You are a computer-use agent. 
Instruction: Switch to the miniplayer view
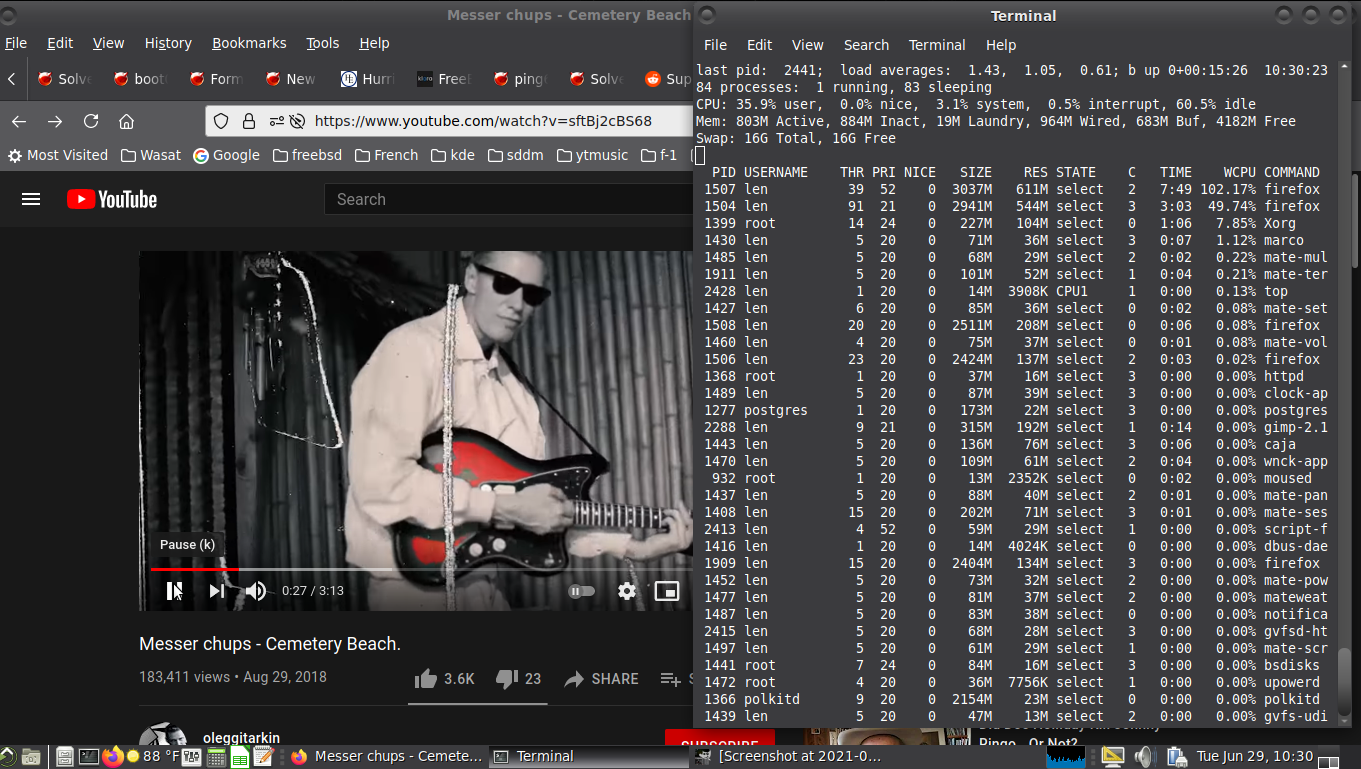pyautogui.click(x=667, y=591)
